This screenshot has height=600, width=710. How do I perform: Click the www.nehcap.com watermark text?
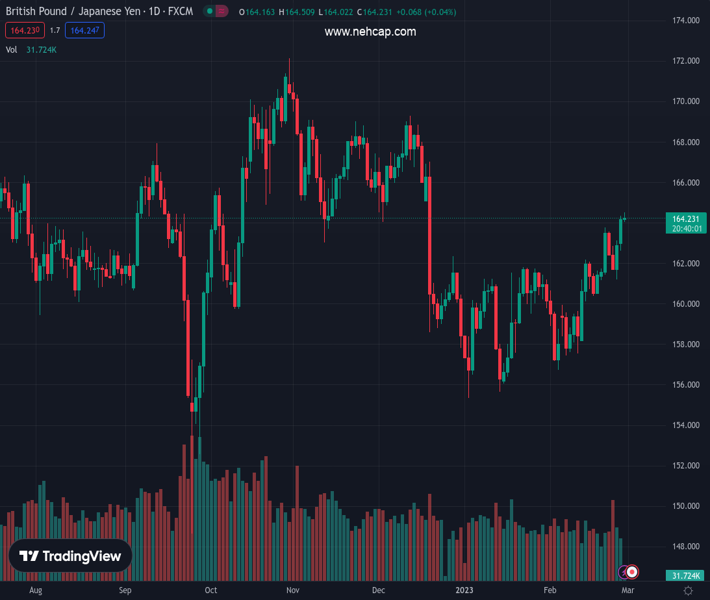[370, 32]
